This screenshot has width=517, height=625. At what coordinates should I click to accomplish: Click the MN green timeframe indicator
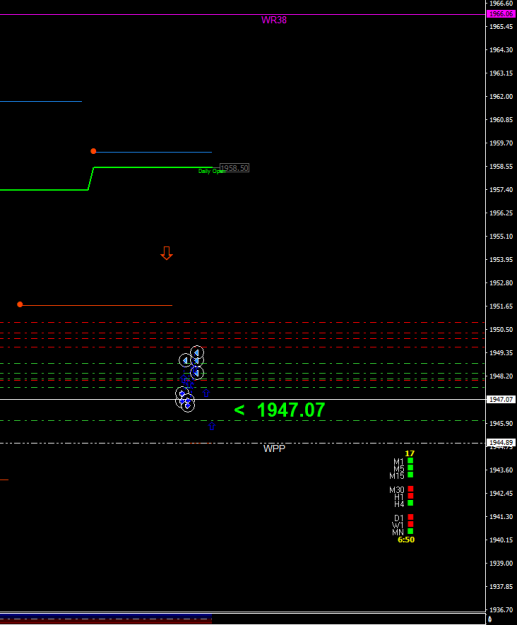(411, 531)
